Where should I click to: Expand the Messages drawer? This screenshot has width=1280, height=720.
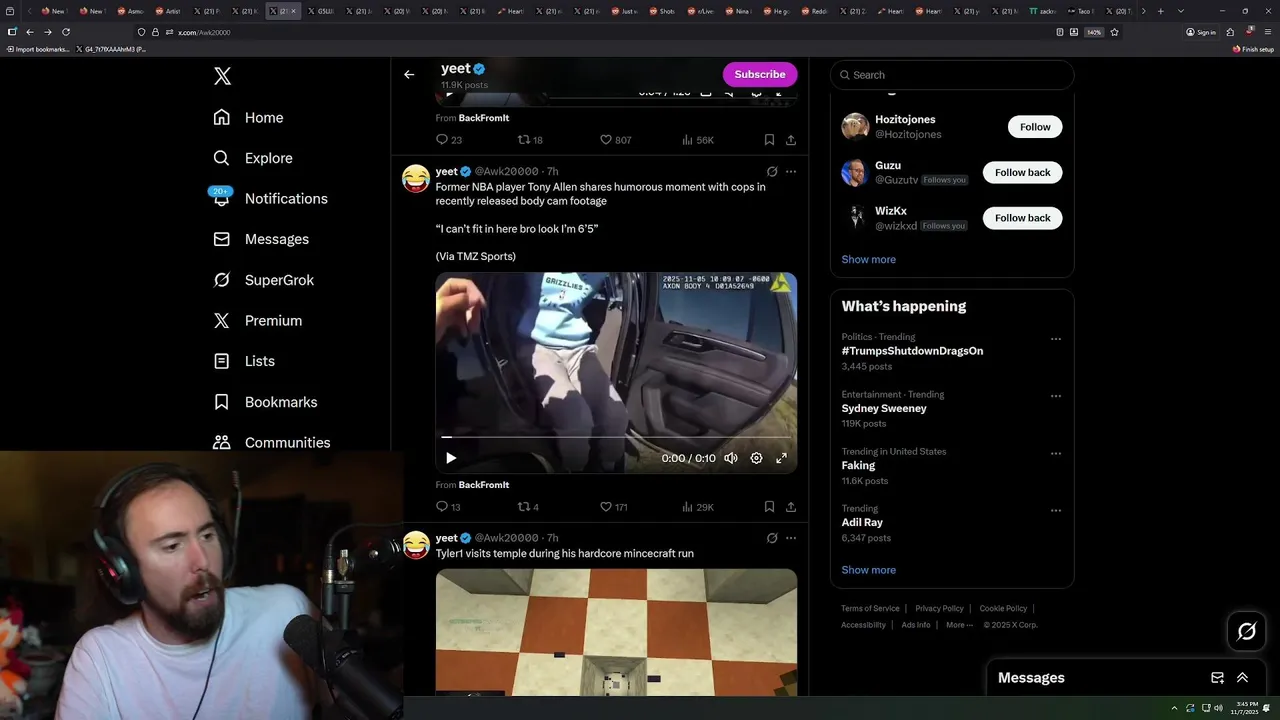[1243, 678]
